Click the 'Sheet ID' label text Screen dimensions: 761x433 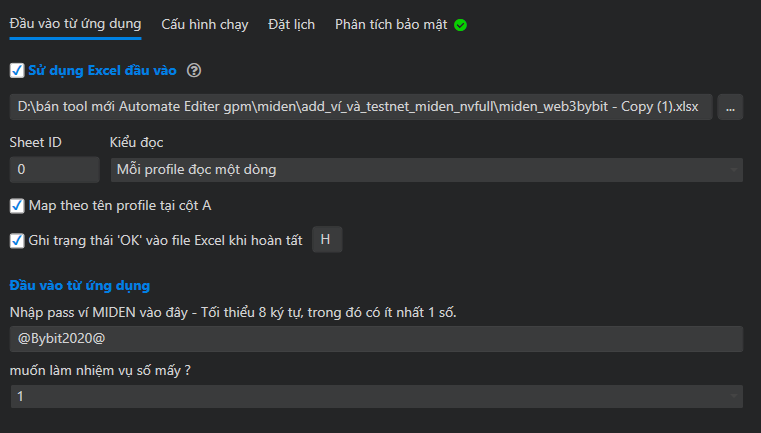35,142
